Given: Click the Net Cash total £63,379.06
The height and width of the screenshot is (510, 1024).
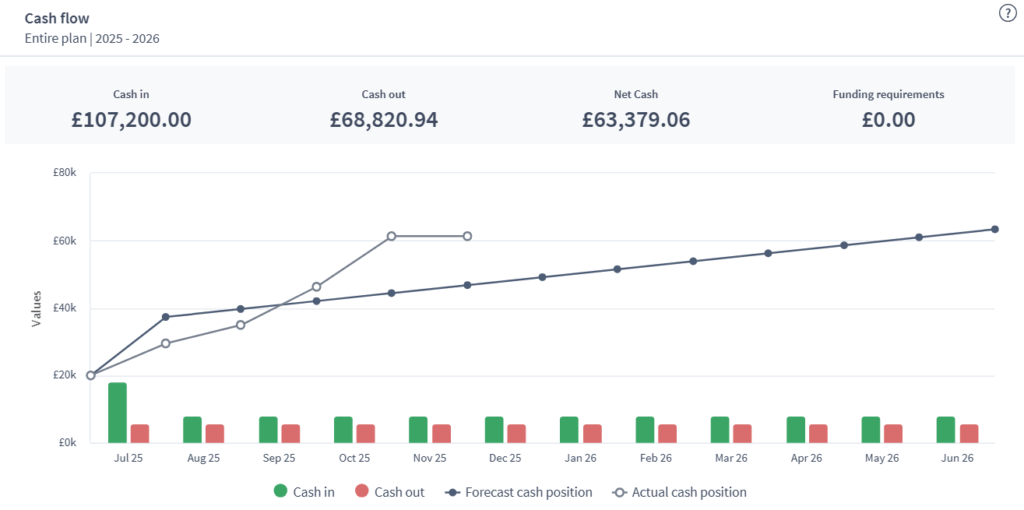Looking at the screenshot, I should point(636,120).
